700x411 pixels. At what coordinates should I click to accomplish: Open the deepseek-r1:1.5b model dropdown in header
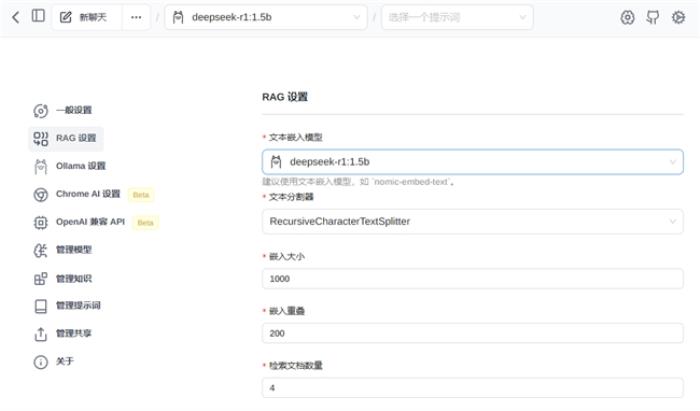click(x=266, y=17)
